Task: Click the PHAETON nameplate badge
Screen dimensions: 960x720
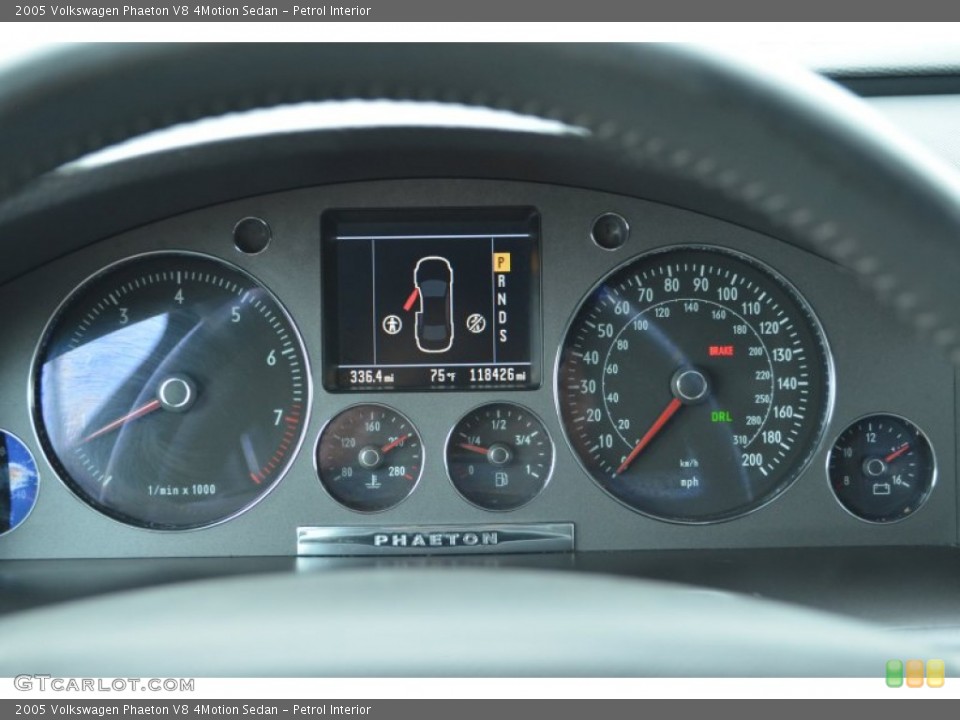Action: pyautogui.click(x=435, y=539)
